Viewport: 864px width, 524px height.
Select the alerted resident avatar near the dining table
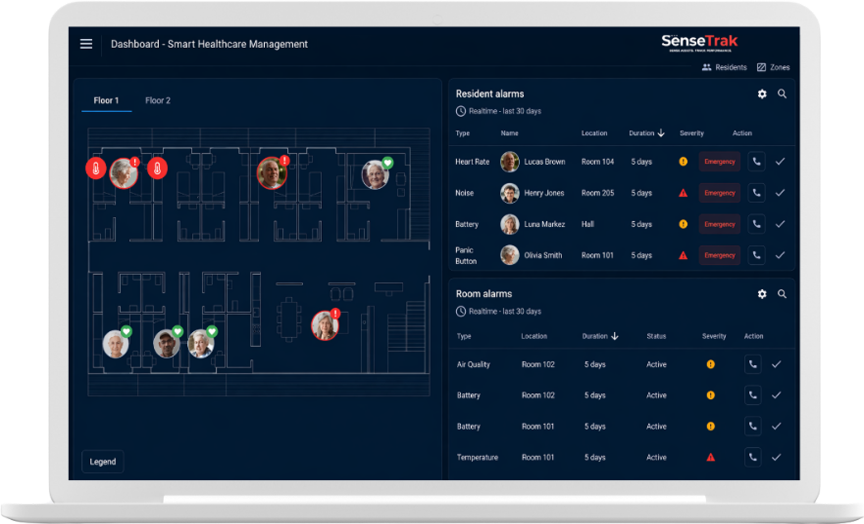(325, 326)
